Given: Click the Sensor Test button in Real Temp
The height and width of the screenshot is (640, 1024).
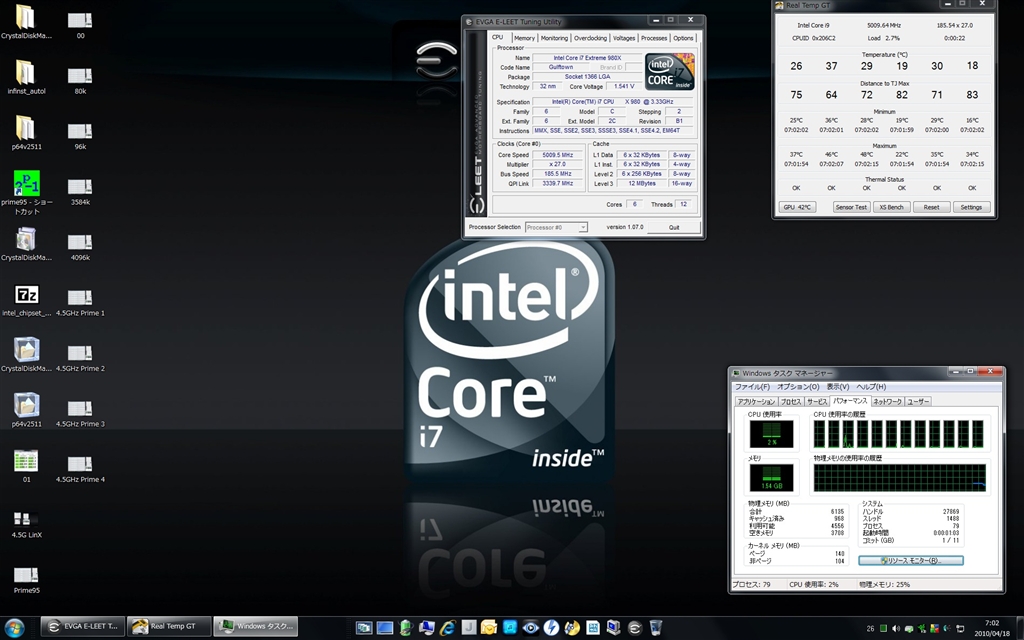Looking at the screenshot, I should click(x=851, y=207).
